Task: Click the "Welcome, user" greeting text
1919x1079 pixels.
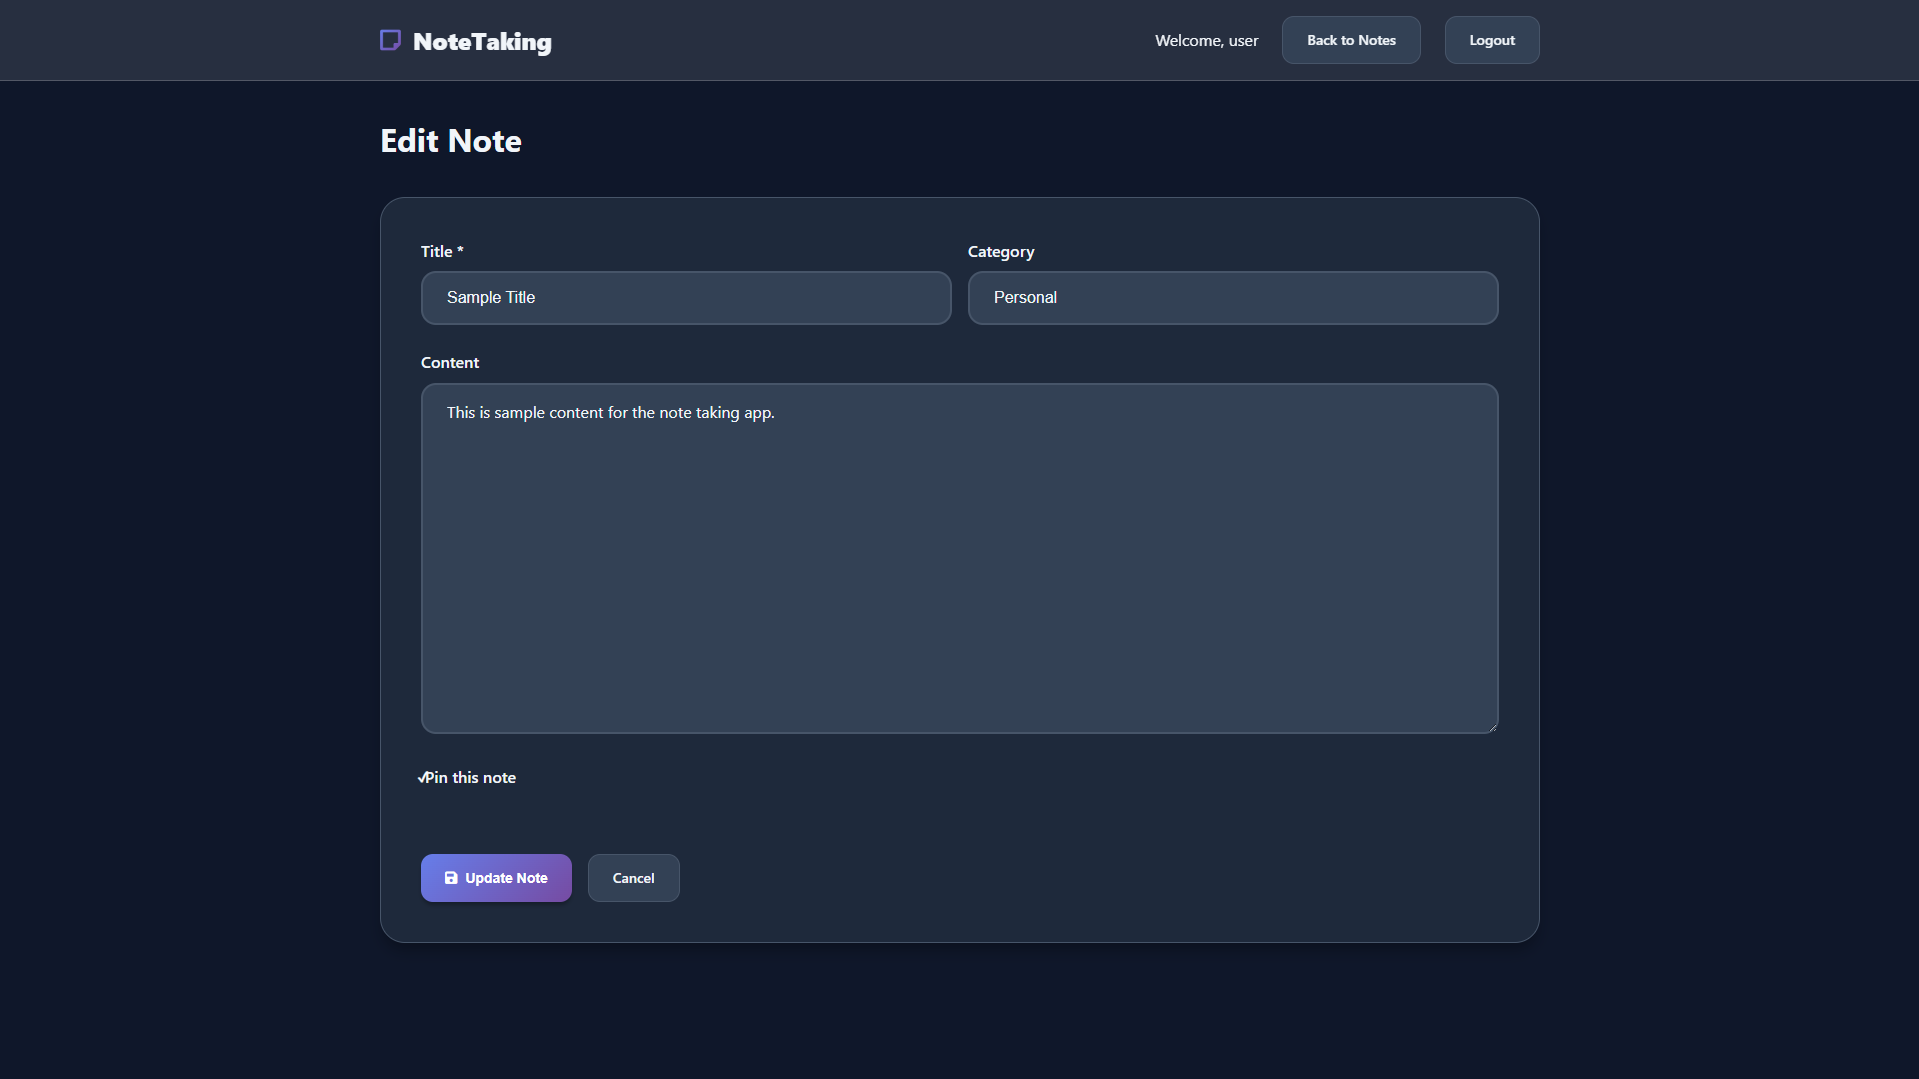Action: [1206, 41]
